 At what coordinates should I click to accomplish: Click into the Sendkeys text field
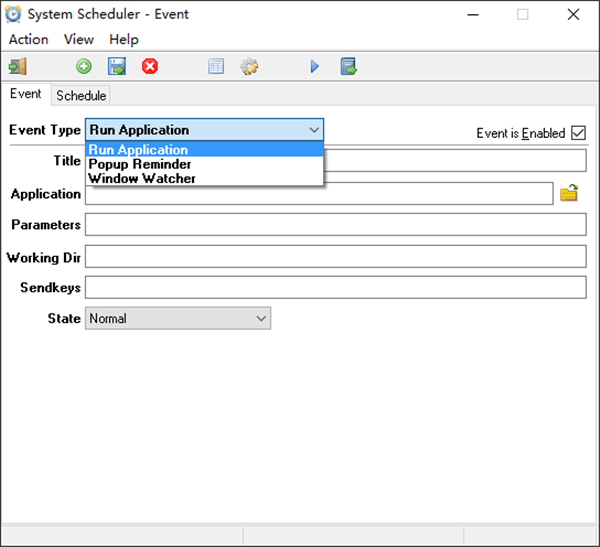(336, 287)
